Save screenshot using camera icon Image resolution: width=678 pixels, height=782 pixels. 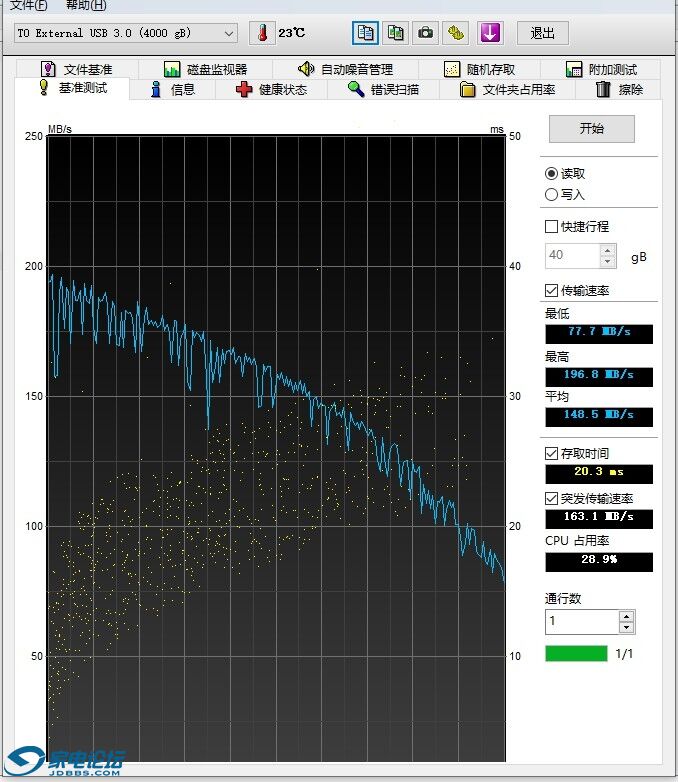(426, 33)
